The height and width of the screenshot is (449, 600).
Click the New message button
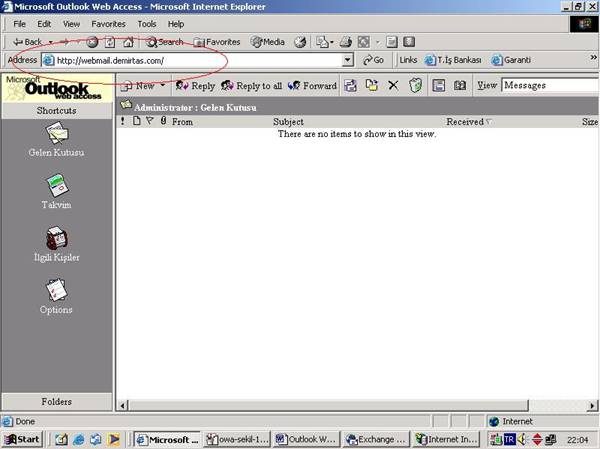(138, 86)
